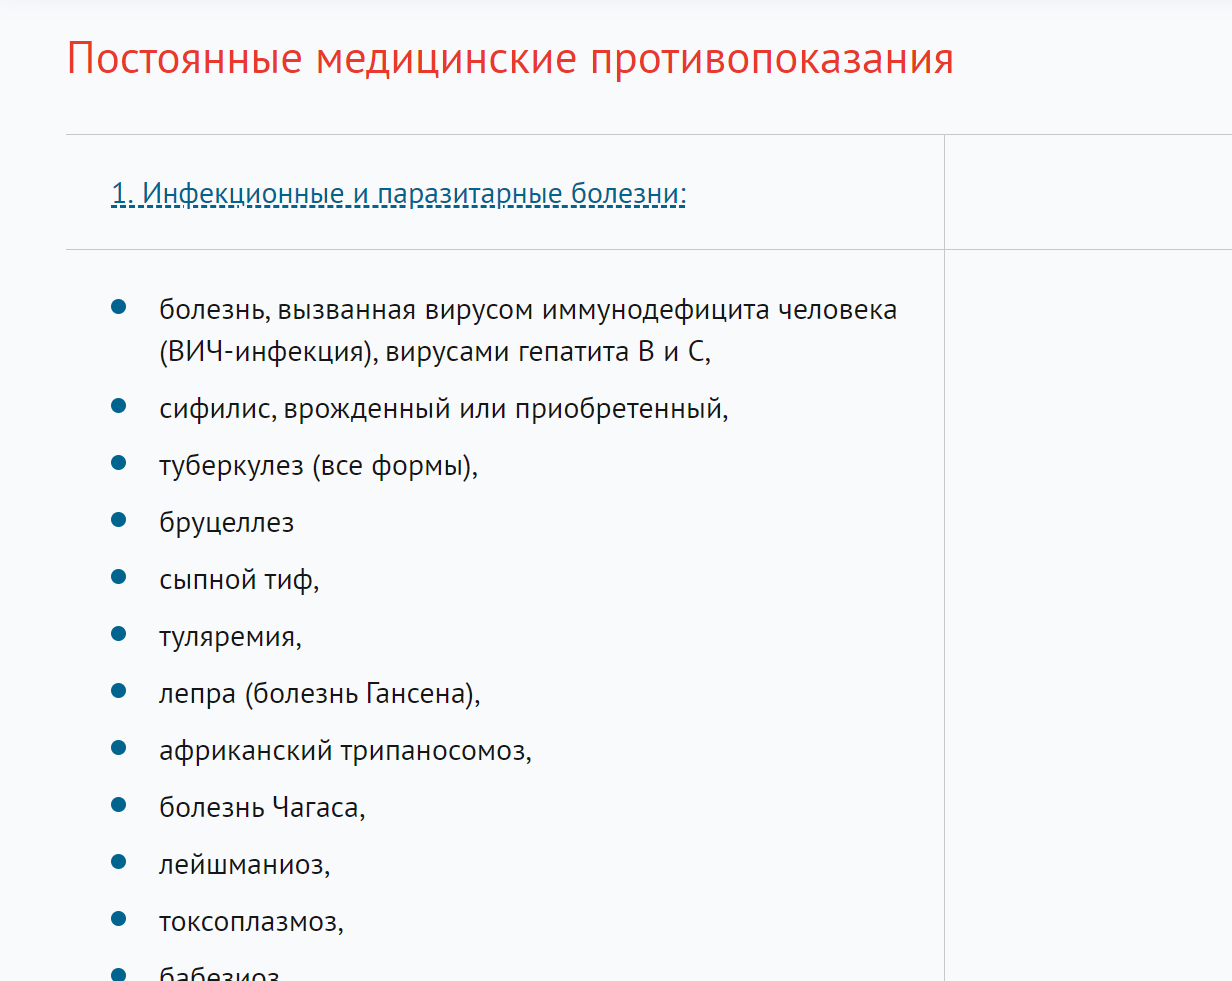Click the partially visible 'бабезиоз' item
The width and height of the screenshot is (1232, 981).
click(x=219, y=973)
